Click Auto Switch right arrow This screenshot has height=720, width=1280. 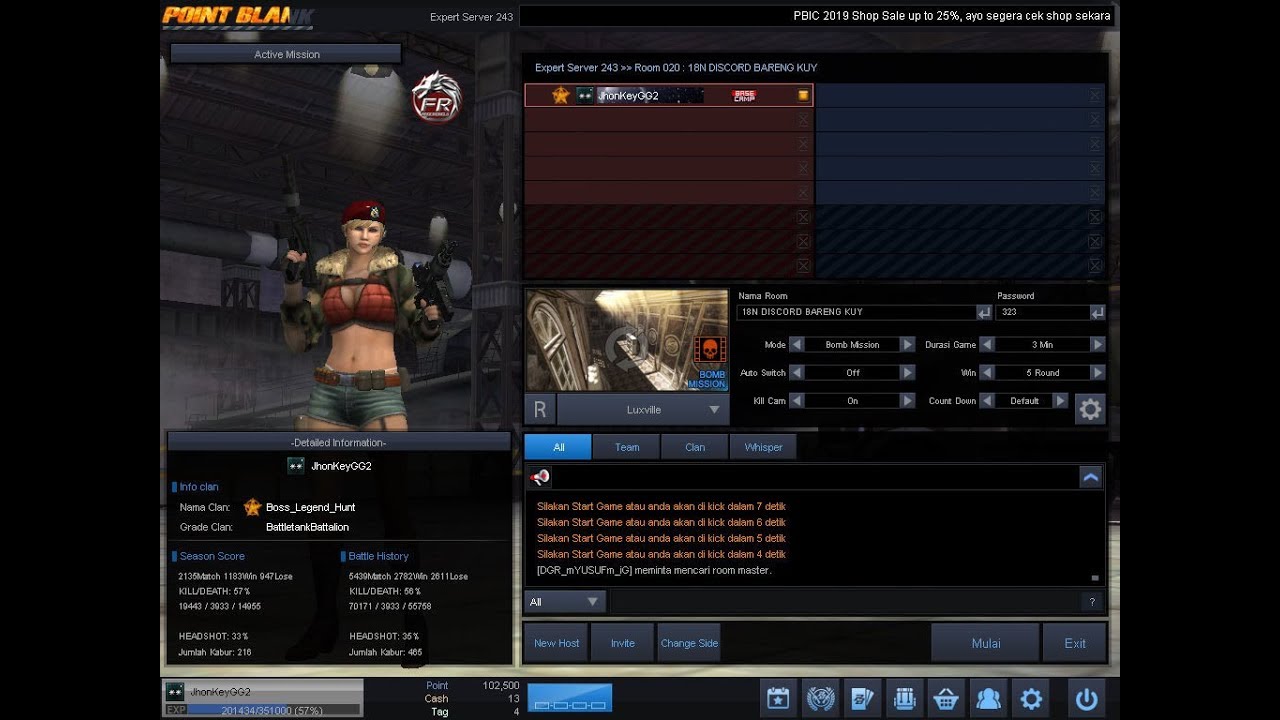point(907,372)
